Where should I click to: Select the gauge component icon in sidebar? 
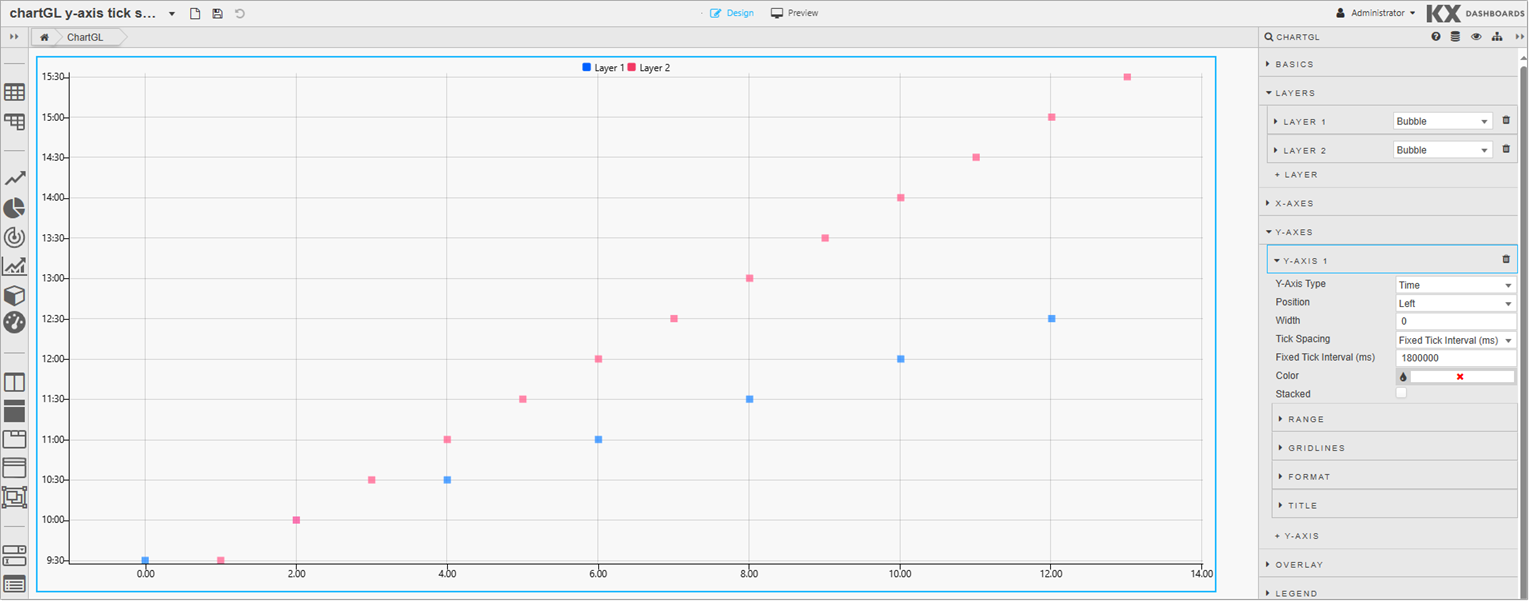[14, 322]
